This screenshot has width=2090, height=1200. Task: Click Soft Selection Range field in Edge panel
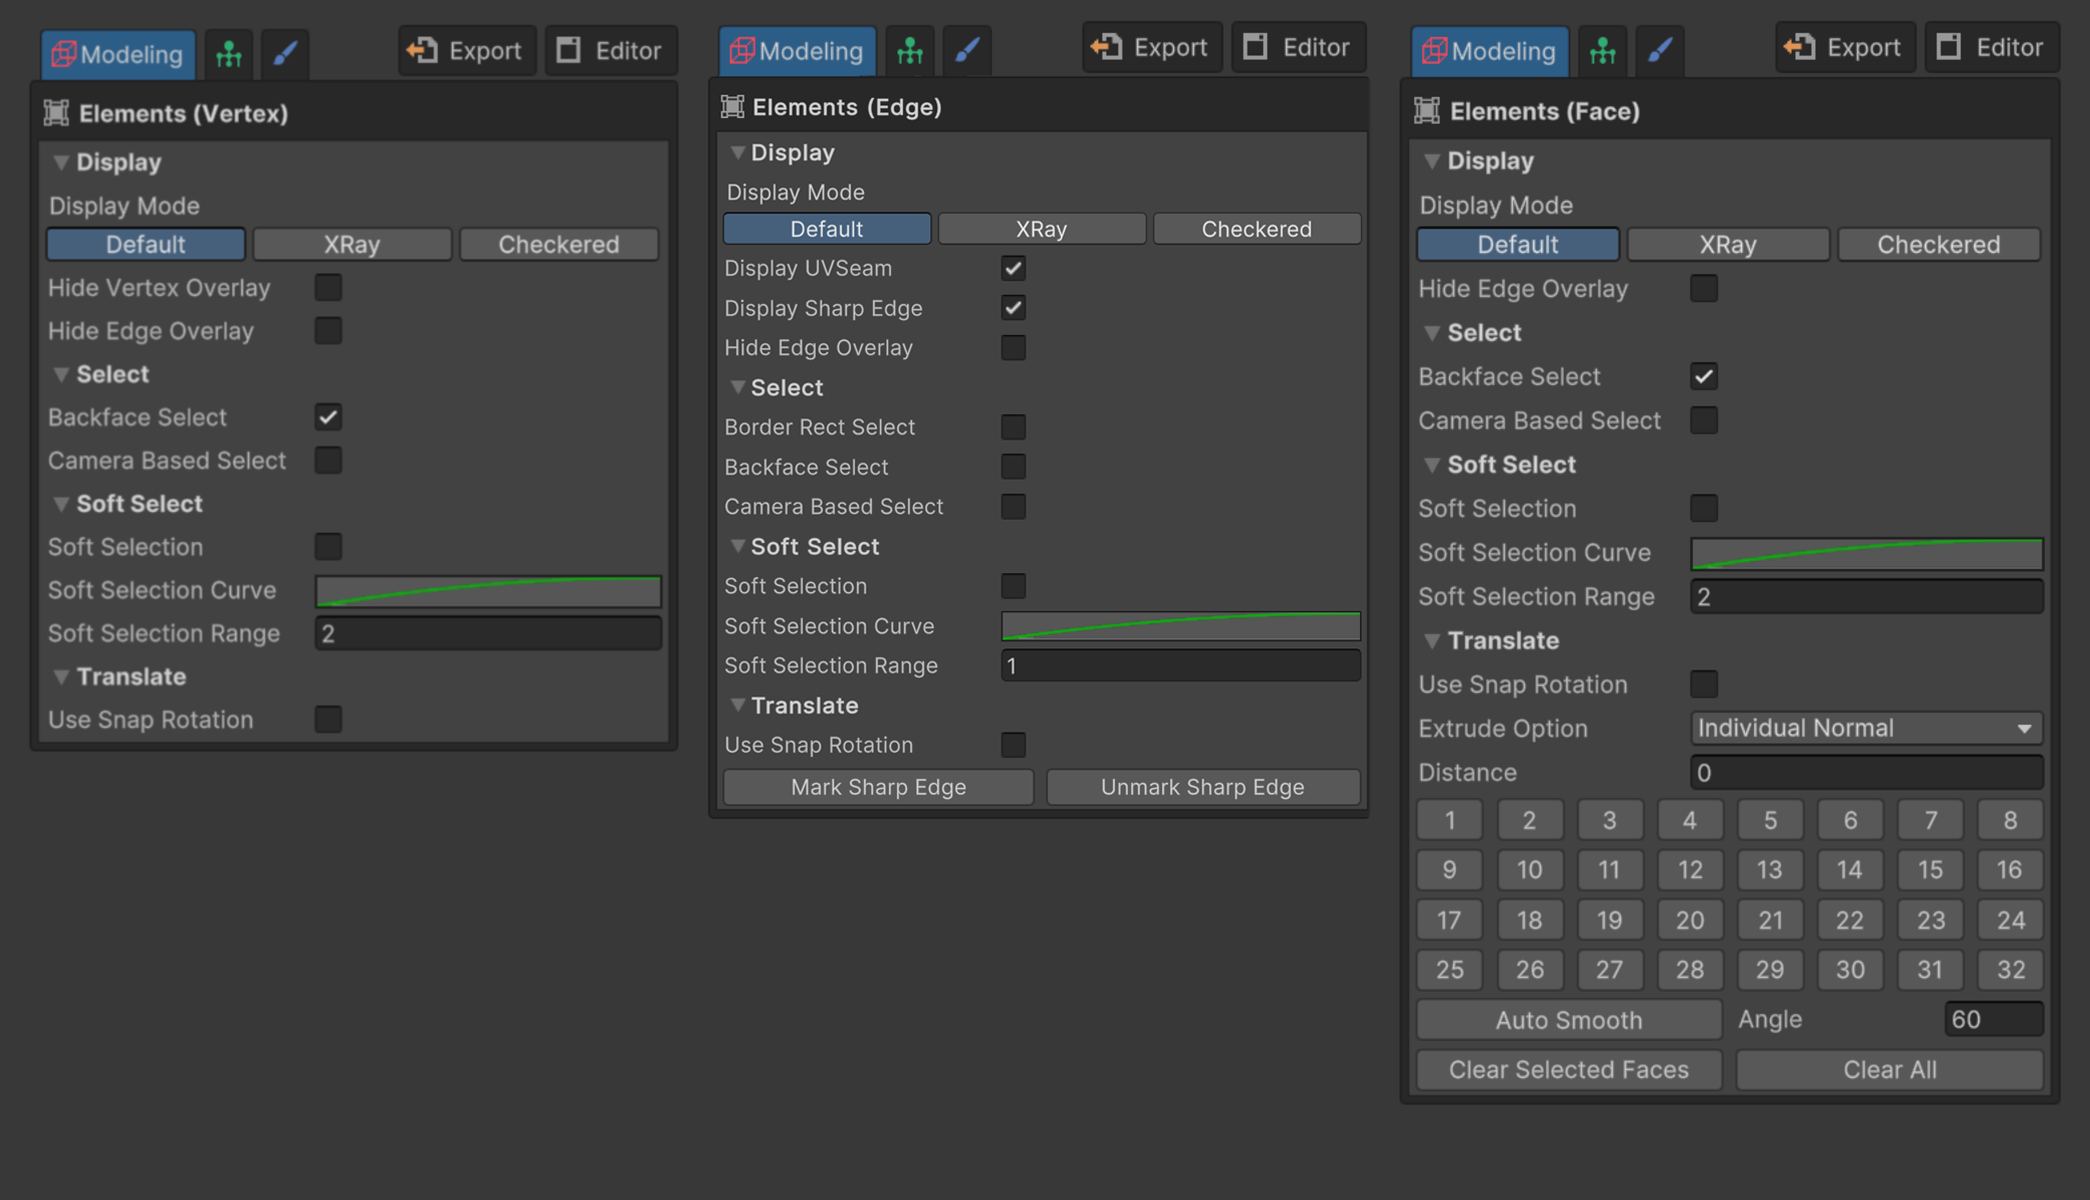(x=1180, y=666)
